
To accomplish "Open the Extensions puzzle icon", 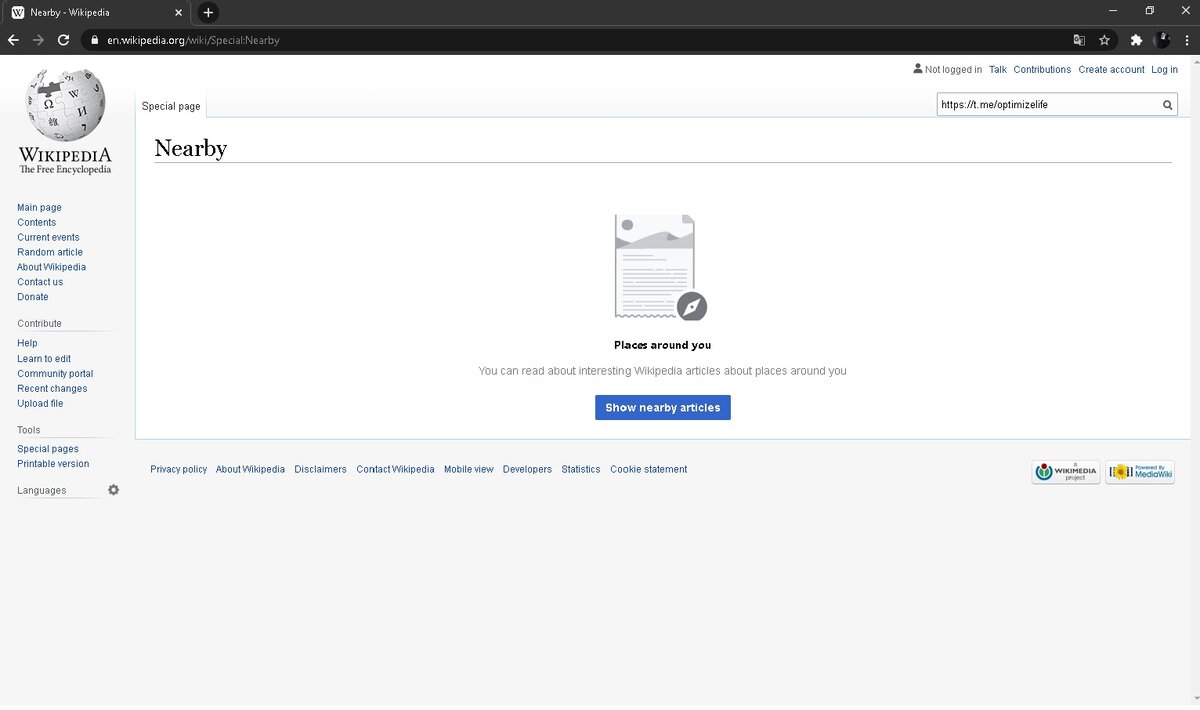I will click(x=1136, y=40).
